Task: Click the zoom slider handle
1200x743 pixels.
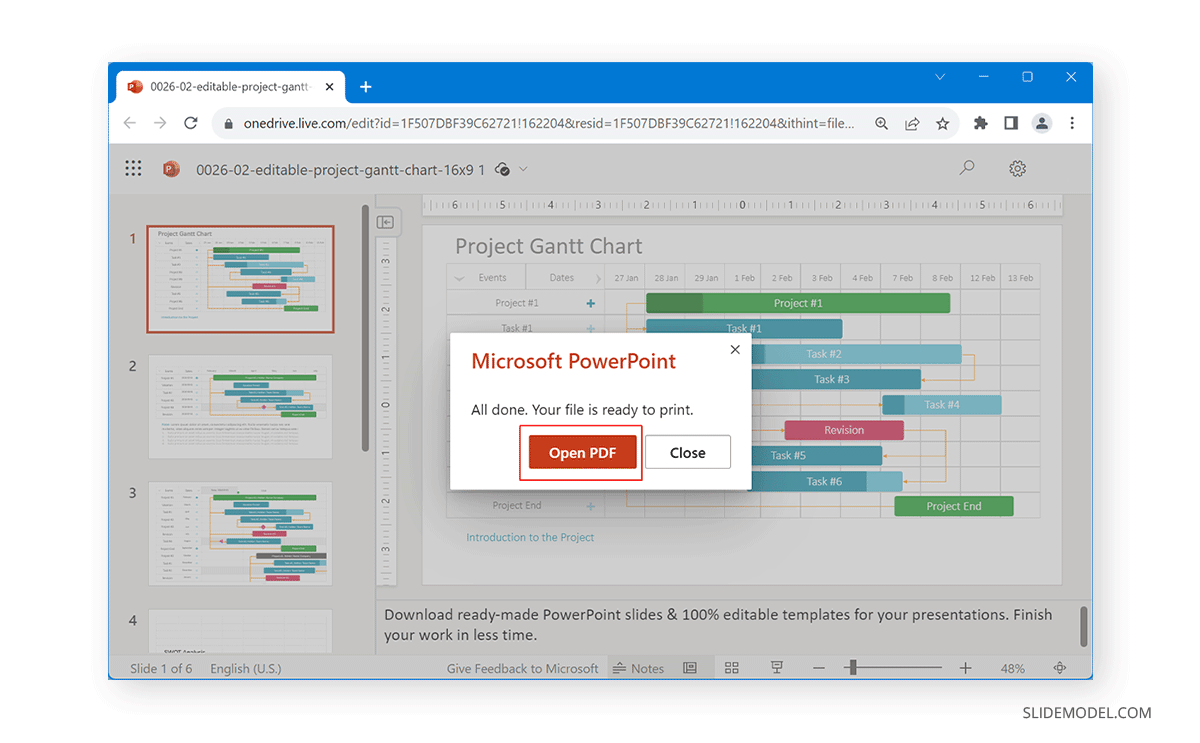Action: click(x=852, y=668)
